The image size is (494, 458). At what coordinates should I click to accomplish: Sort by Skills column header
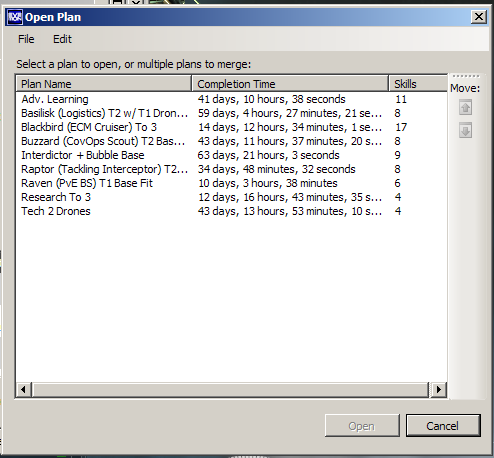tap(418, 84)
